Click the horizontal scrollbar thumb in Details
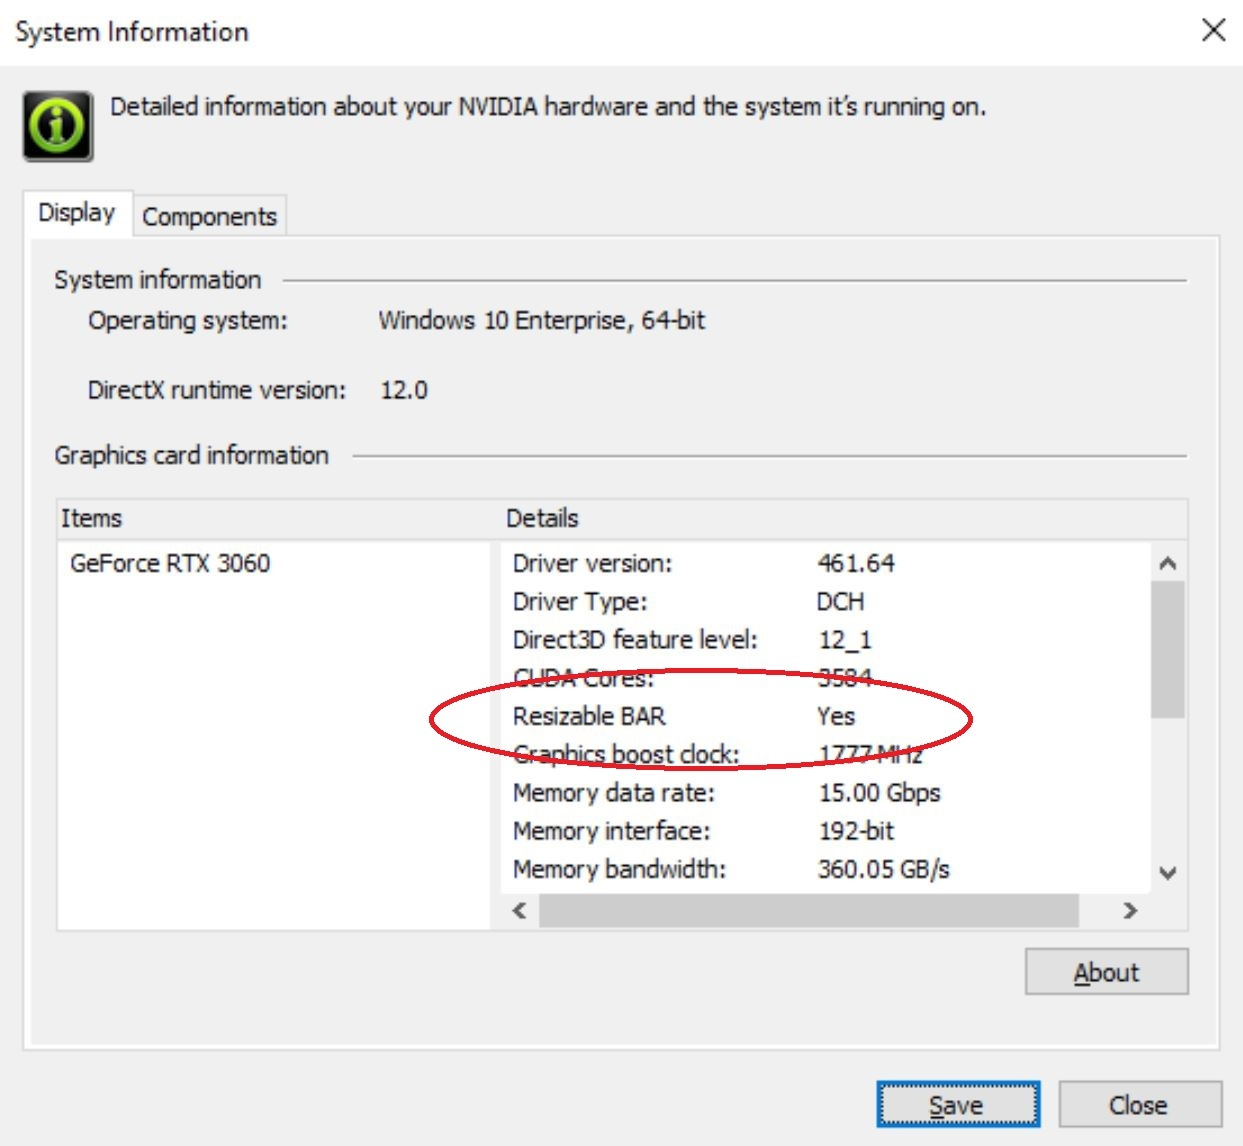1243x1146 pixels. 809,910
